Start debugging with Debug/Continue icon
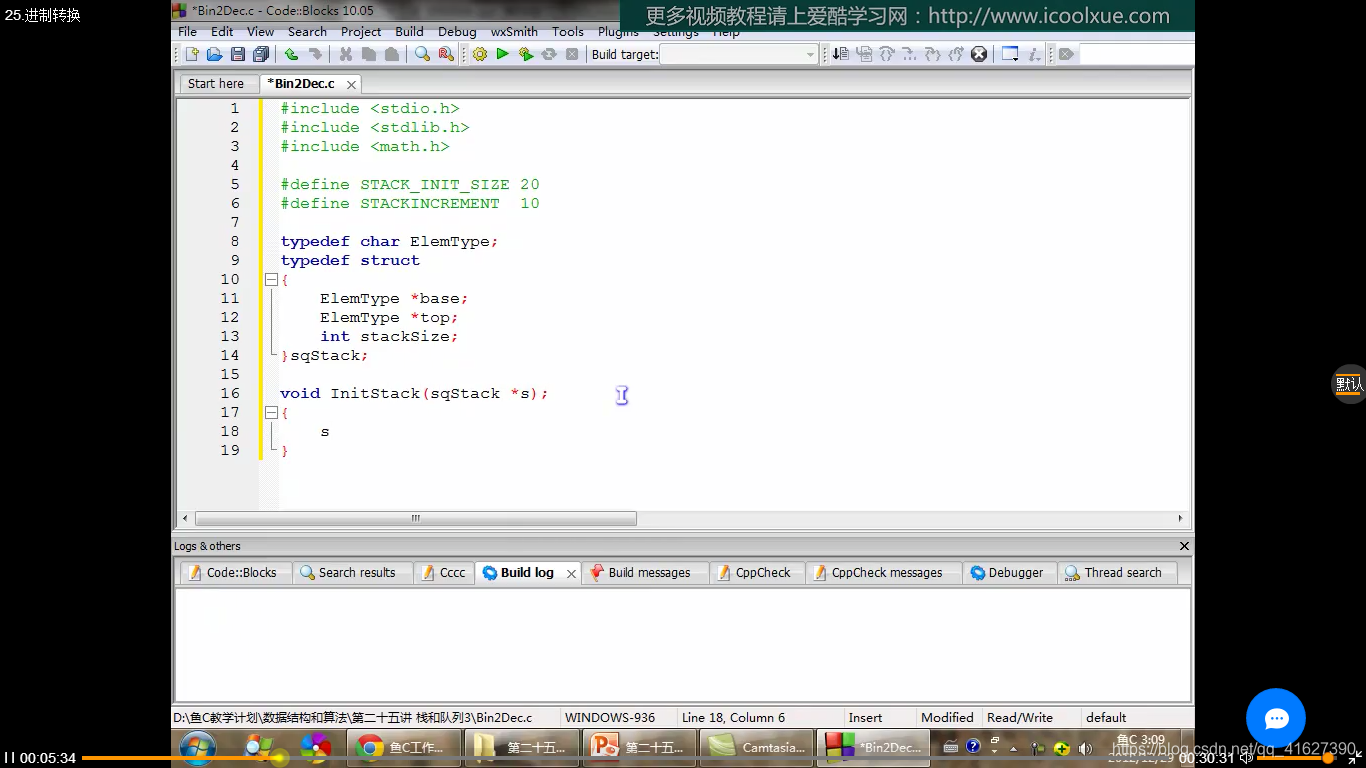This screenshot has height=768, width=1366. (x=841, y=54)
